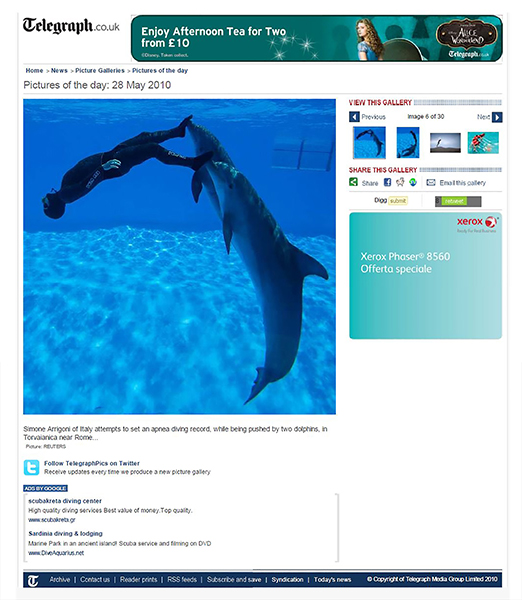Open the Telegraph.co.uk header logo
522x600 pixels.
pos(71,26)
